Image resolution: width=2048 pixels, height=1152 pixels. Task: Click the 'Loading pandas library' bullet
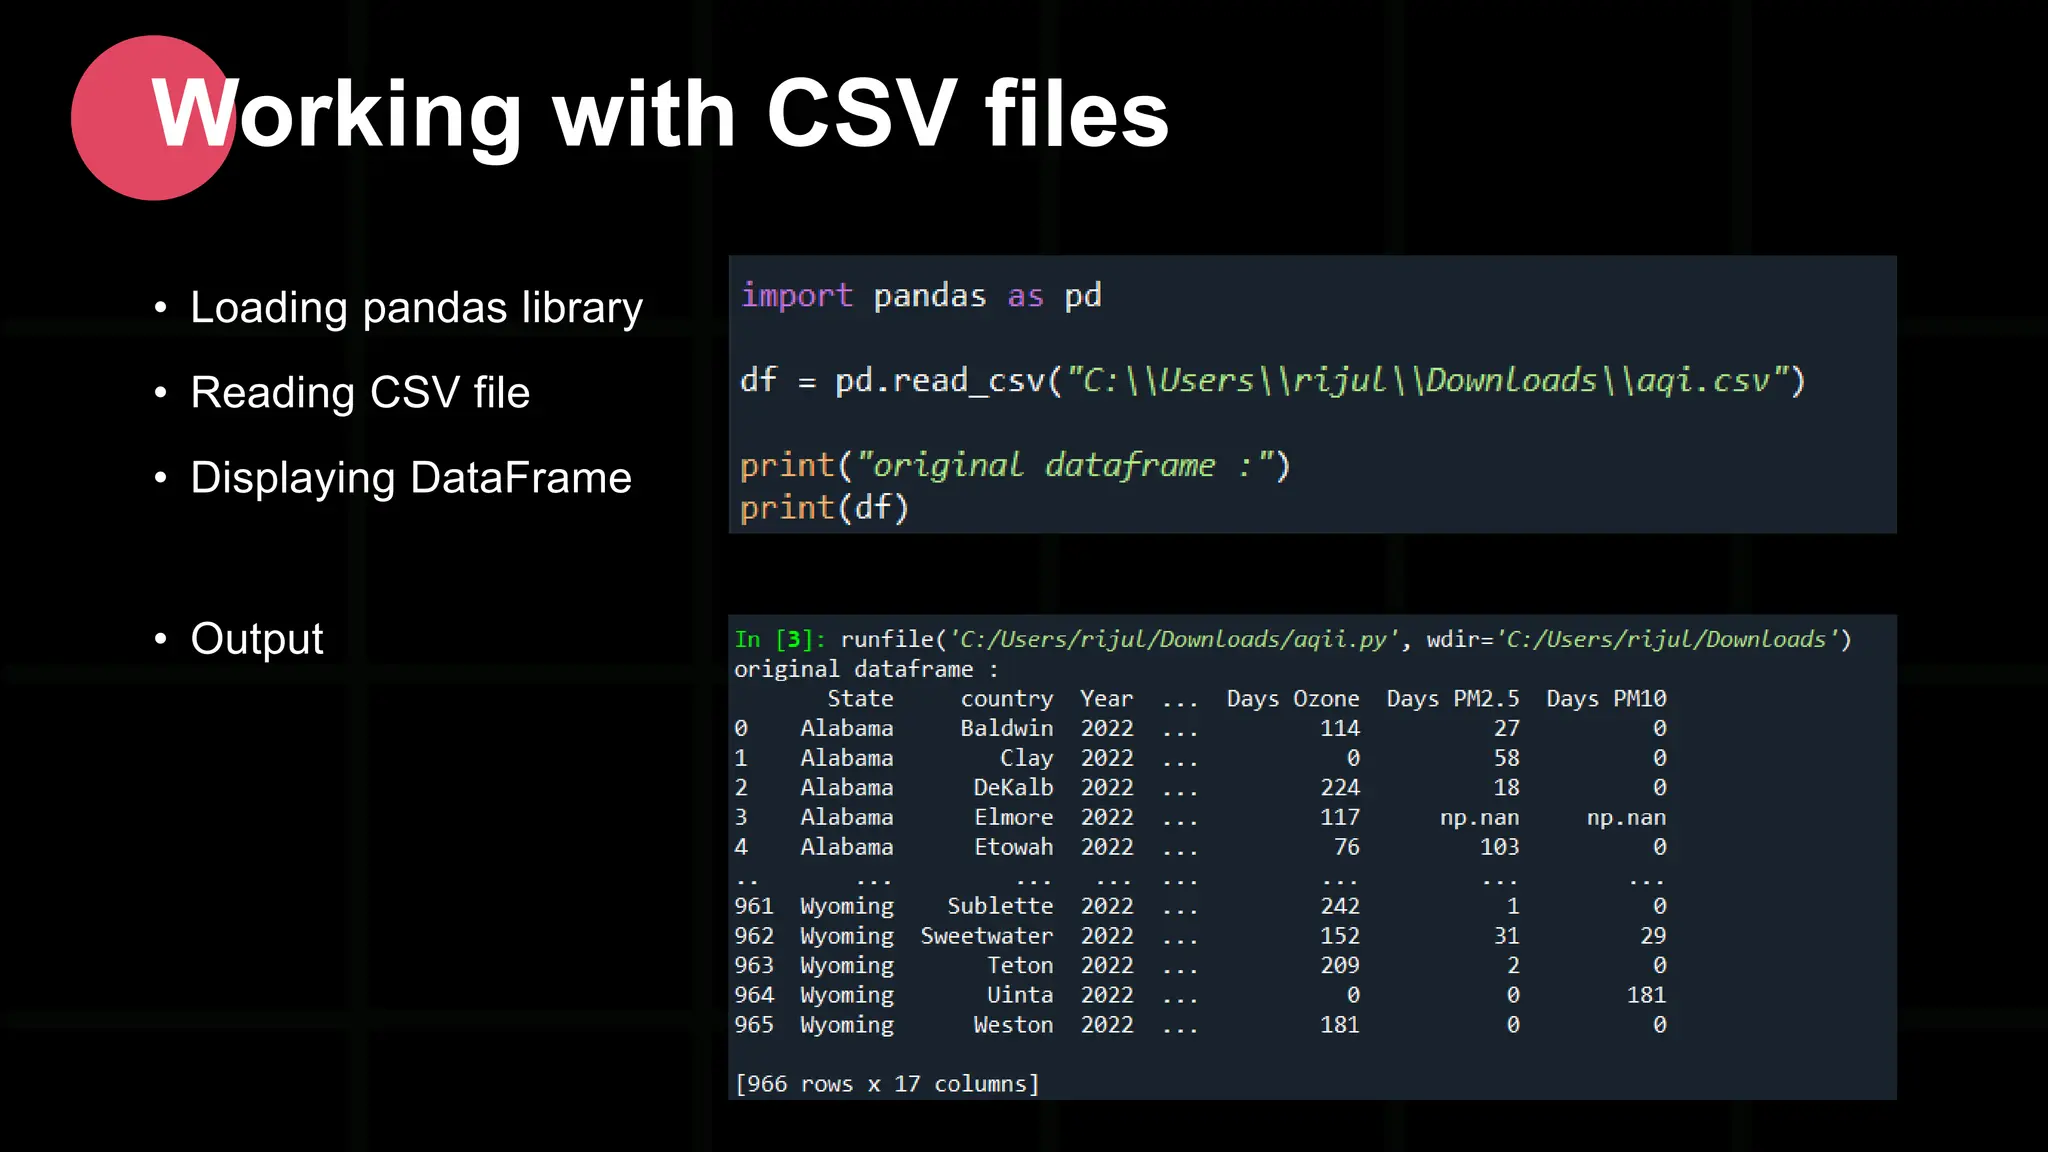416,308
